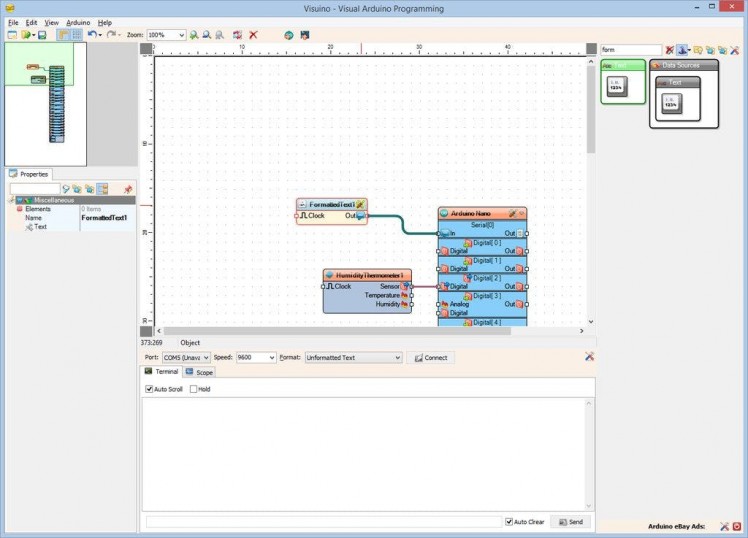Toggle the Auto Scroll checkbox
The image size is (748, 538).
[x=150, y=389]
